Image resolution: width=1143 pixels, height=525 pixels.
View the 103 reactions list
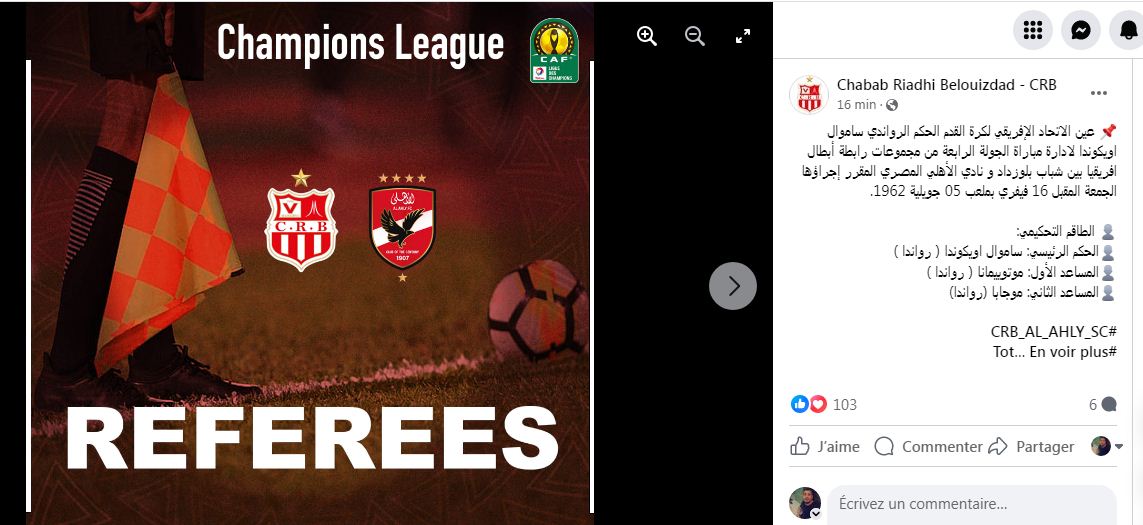pos(824,404)
